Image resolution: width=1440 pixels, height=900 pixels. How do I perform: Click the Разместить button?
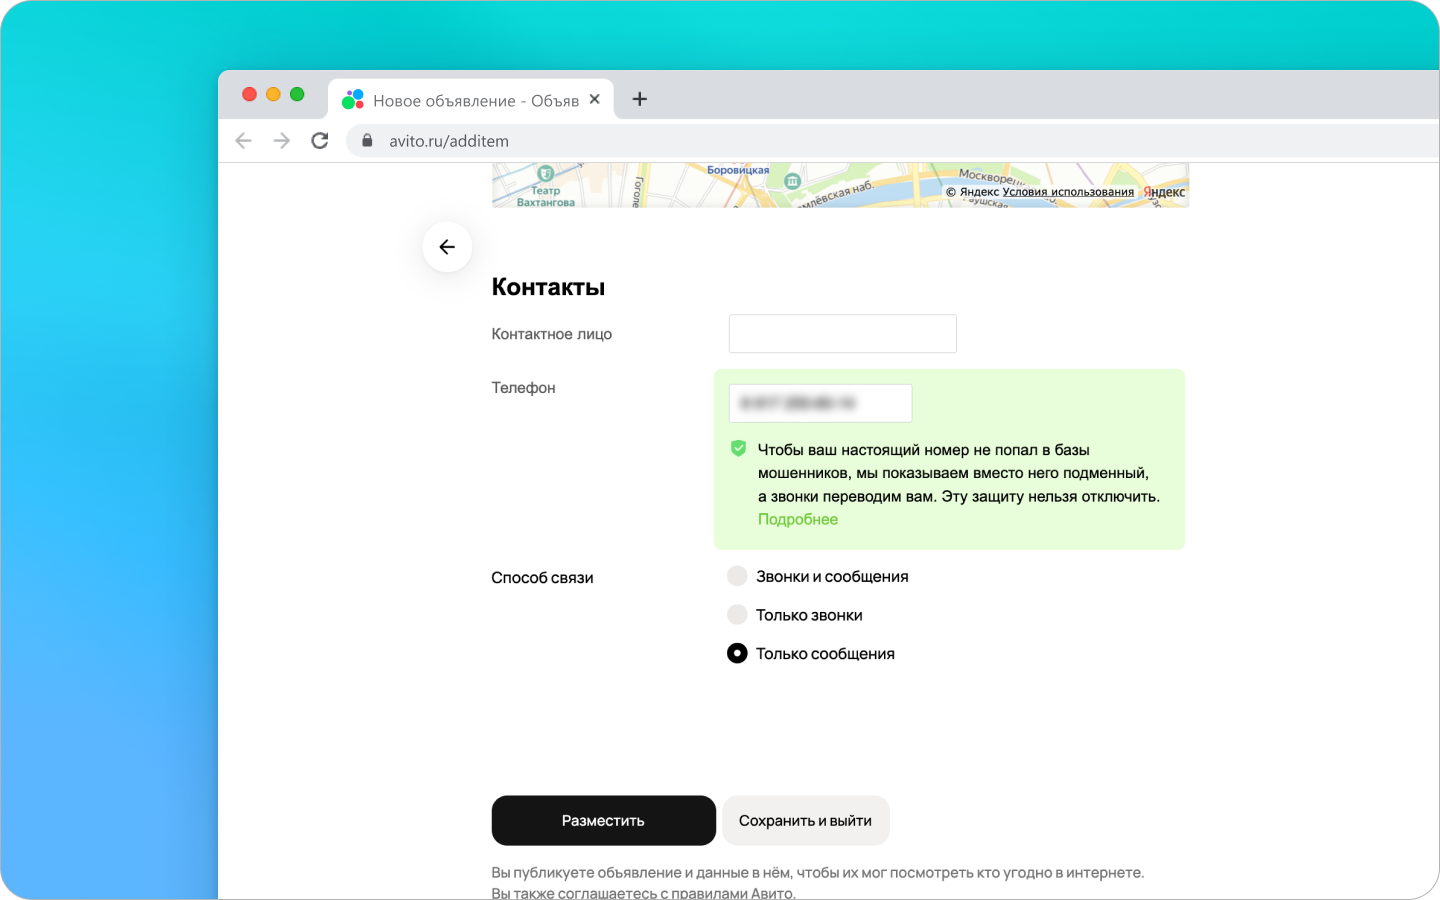coord(604,821)
